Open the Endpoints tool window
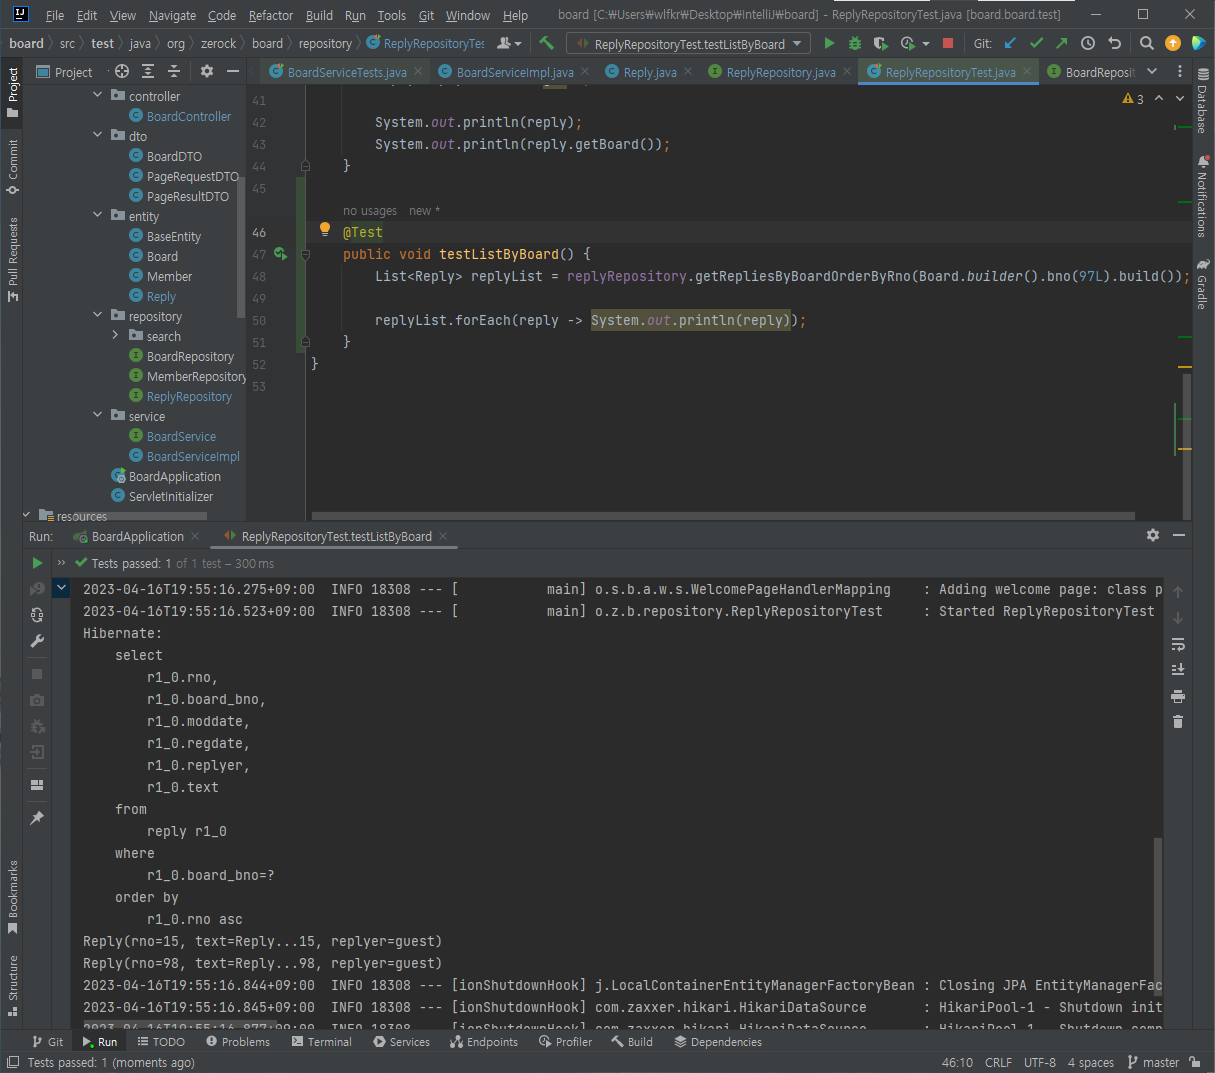The image size is (1215, 1073). click(x=484, y=1042)
